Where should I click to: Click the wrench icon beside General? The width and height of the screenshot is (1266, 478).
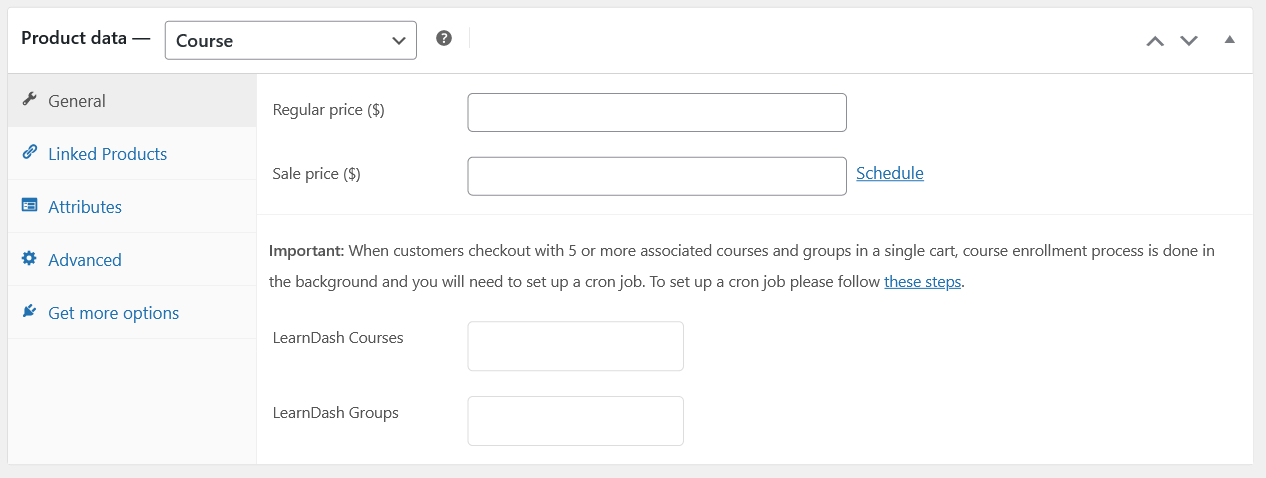(29, 100)
